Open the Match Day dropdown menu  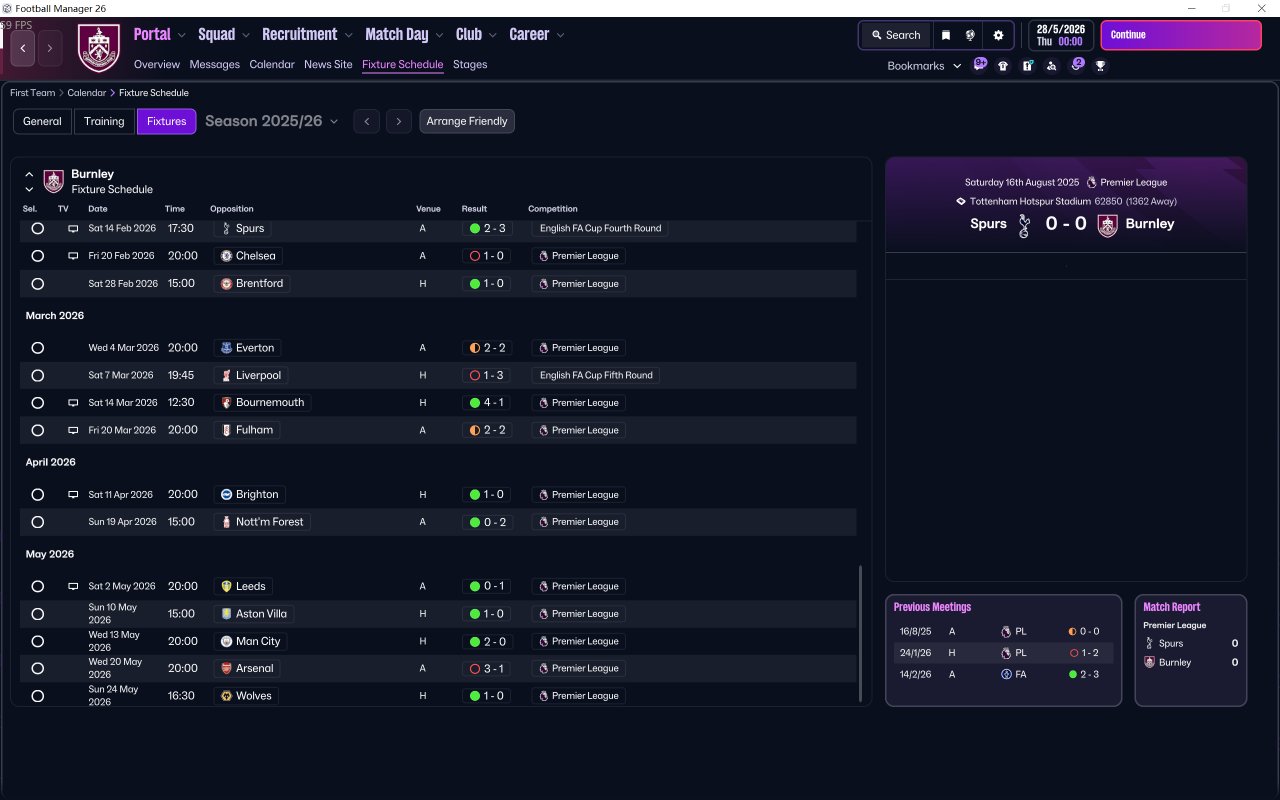(x=405, y=35)
